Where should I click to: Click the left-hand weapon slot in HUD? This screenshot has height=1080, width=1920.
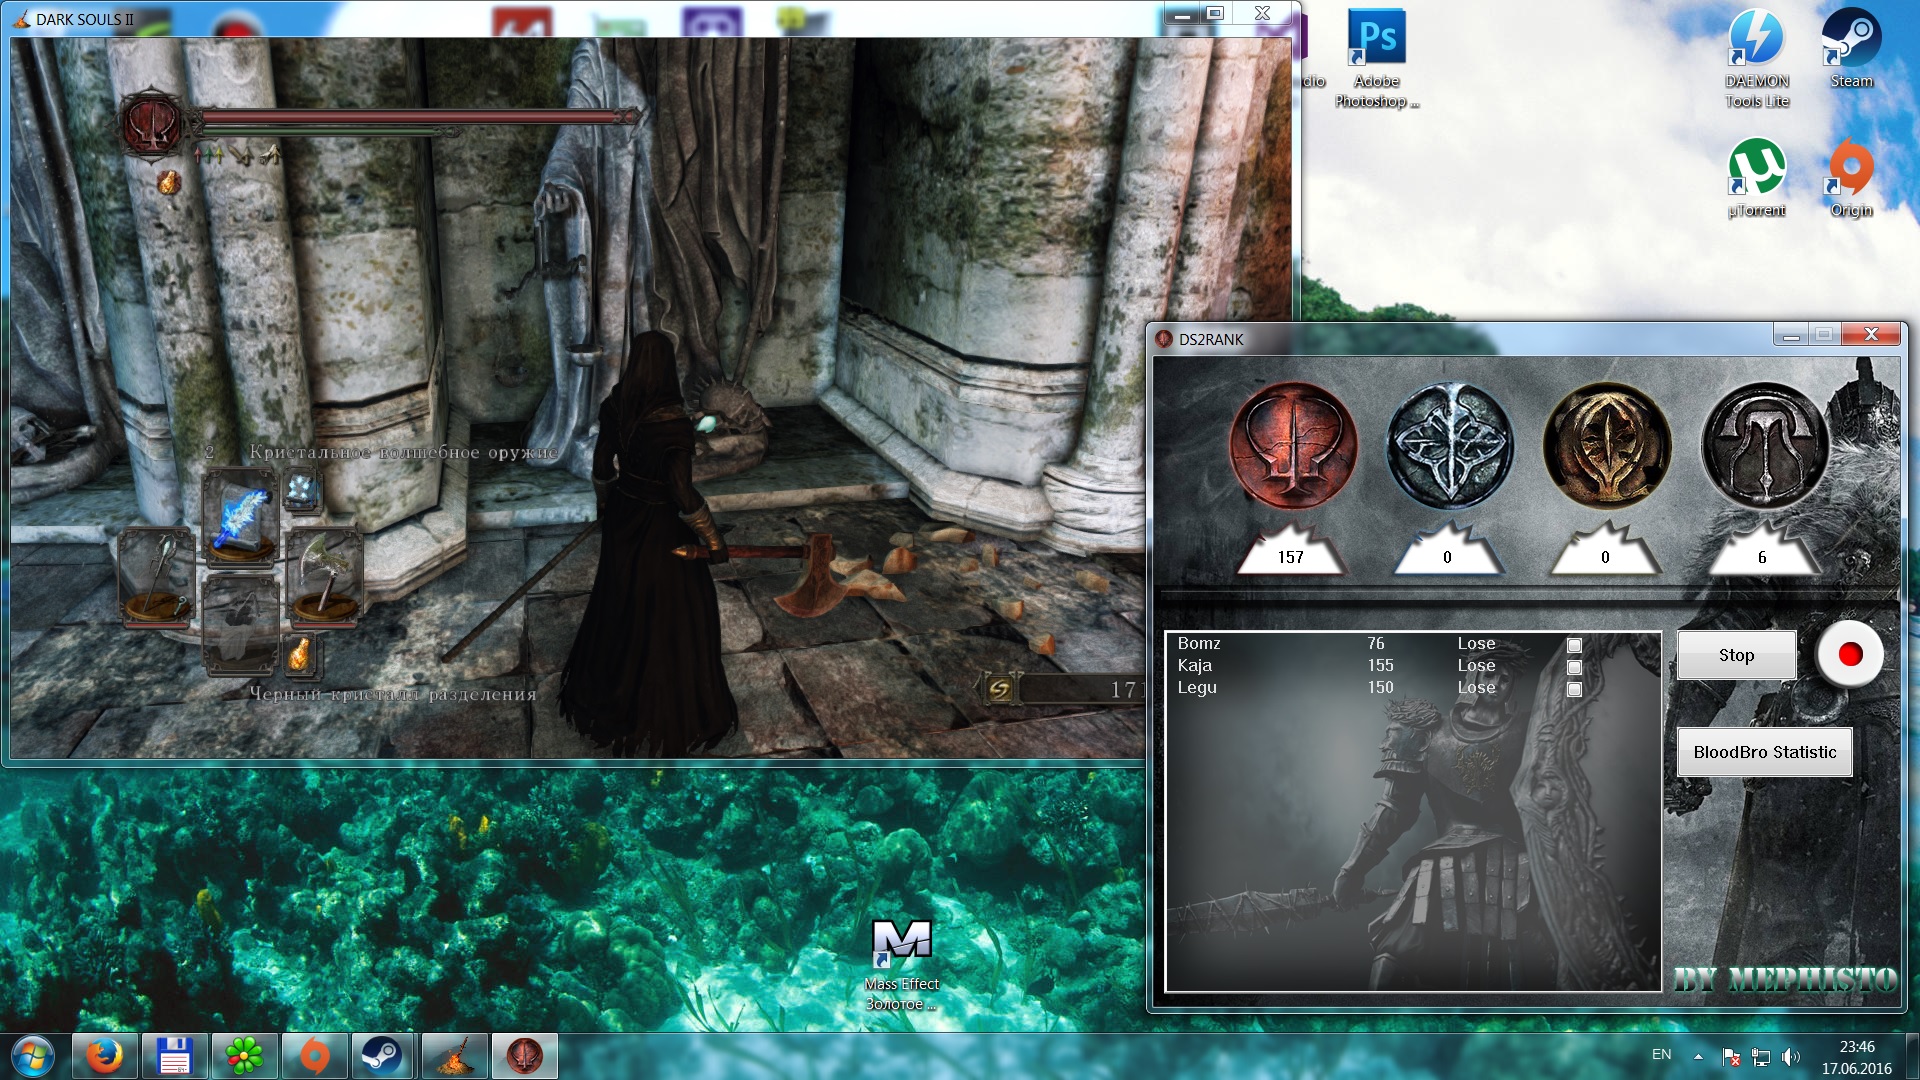[156, 577]
